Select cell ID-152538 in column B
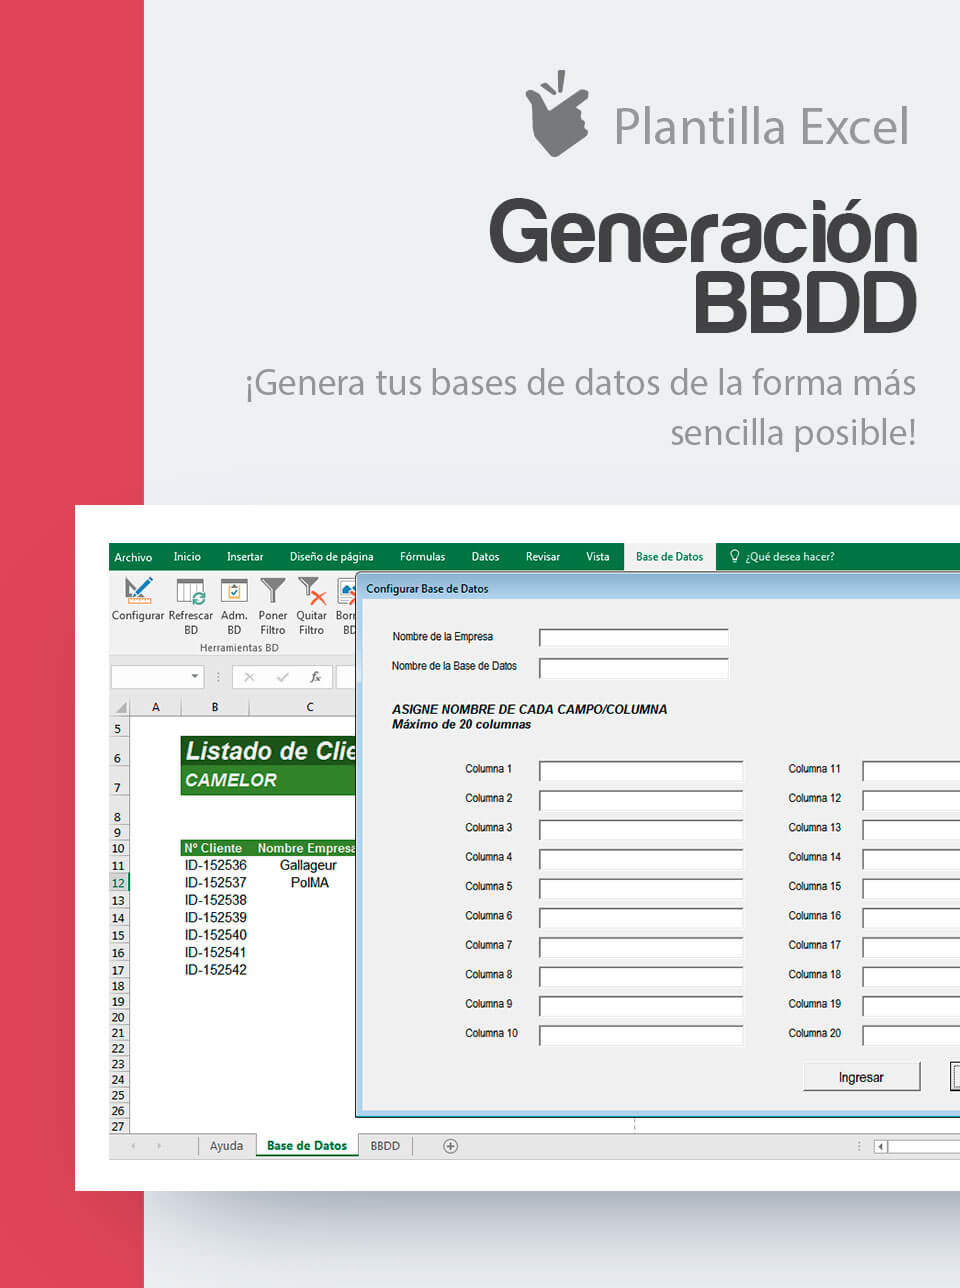Image resolution: width=960 pixels, height=1288 pixels. 215,900
